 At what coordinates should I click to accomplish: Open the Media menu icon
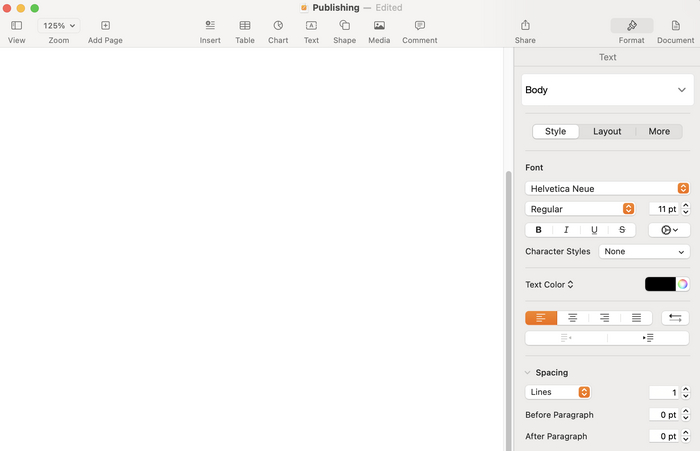tap(379, 26)
